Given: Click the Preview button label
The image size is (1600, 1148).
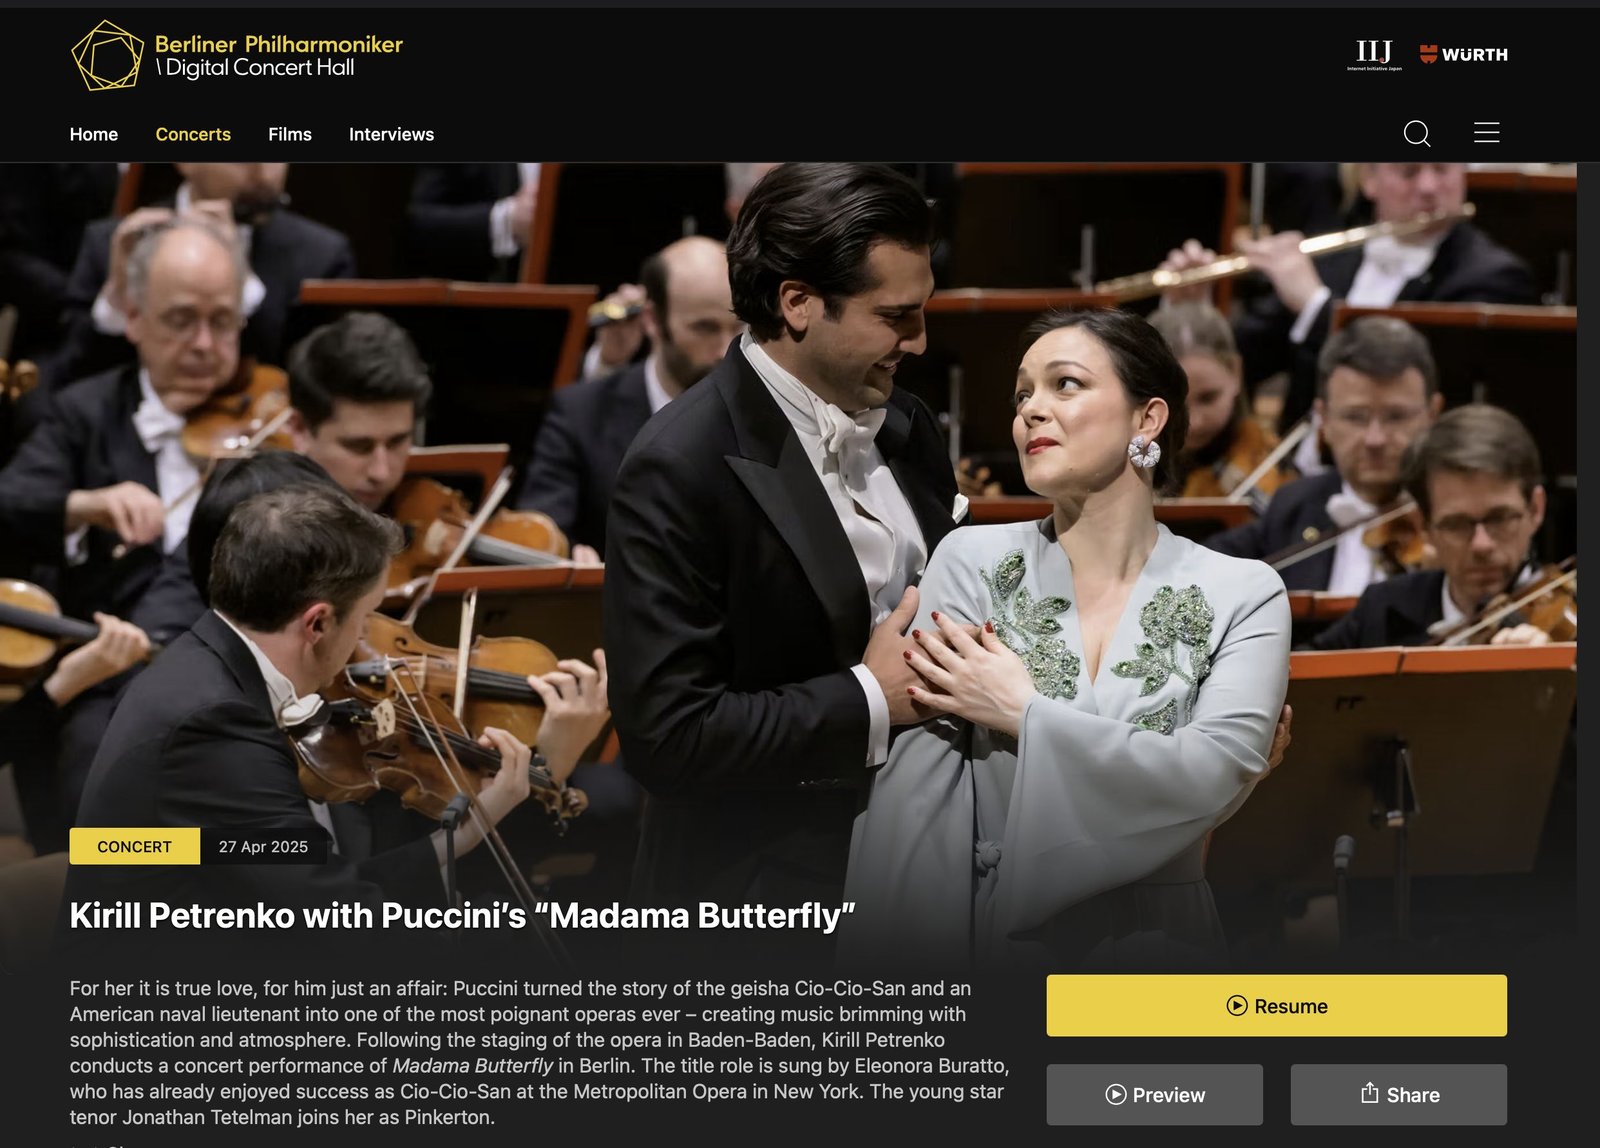Looking at the screenshot, I should pyautogui.click(x=1169, y=1095).
